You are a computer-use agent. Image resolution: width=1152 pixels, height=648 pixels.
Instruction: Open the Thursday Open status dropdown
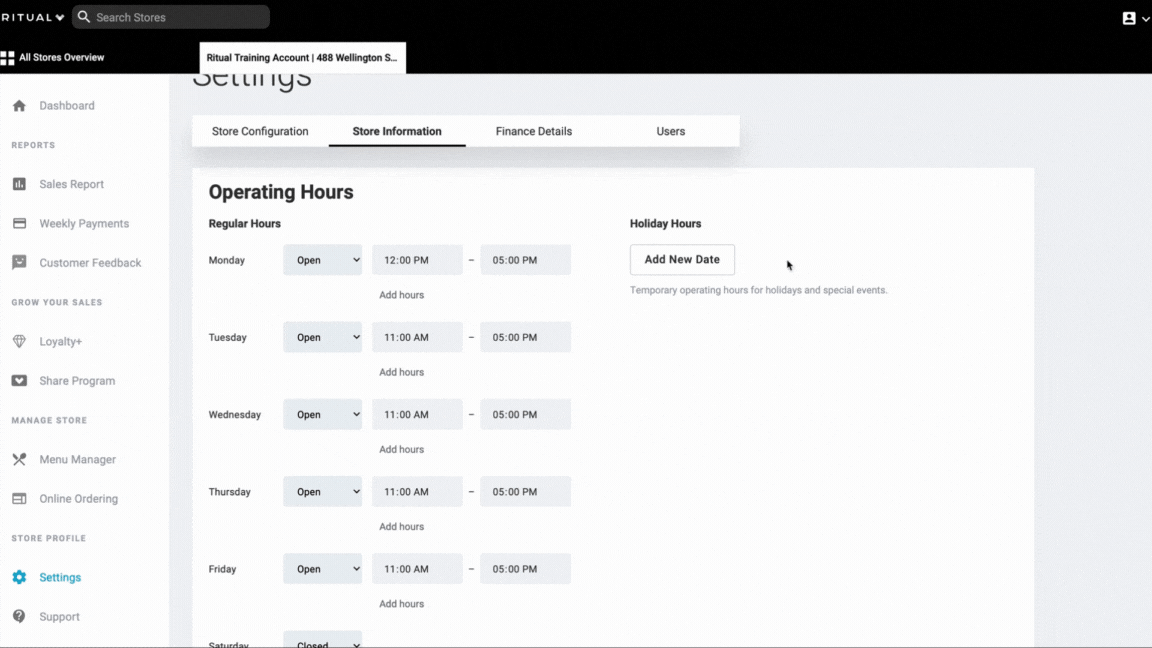click(x=323, y=492)
